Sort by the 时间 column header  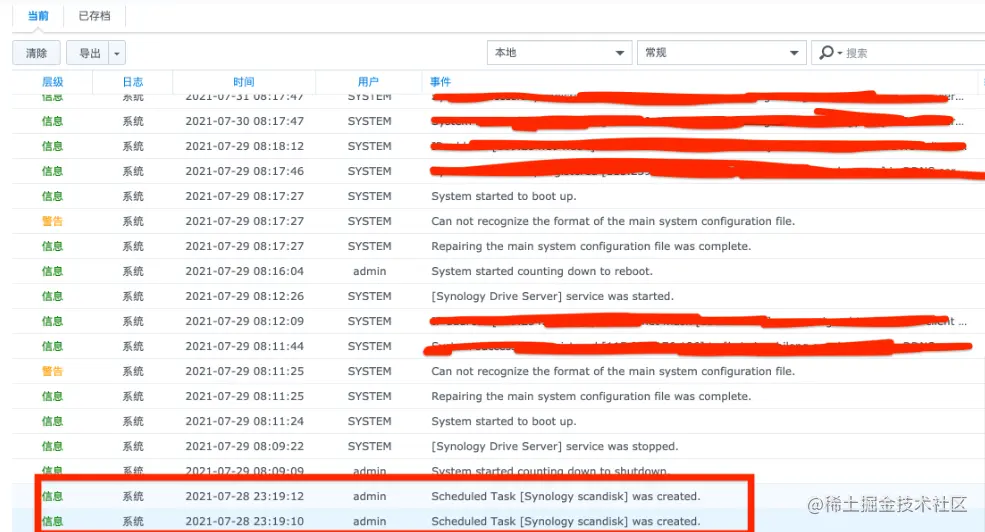pos(244,82)
